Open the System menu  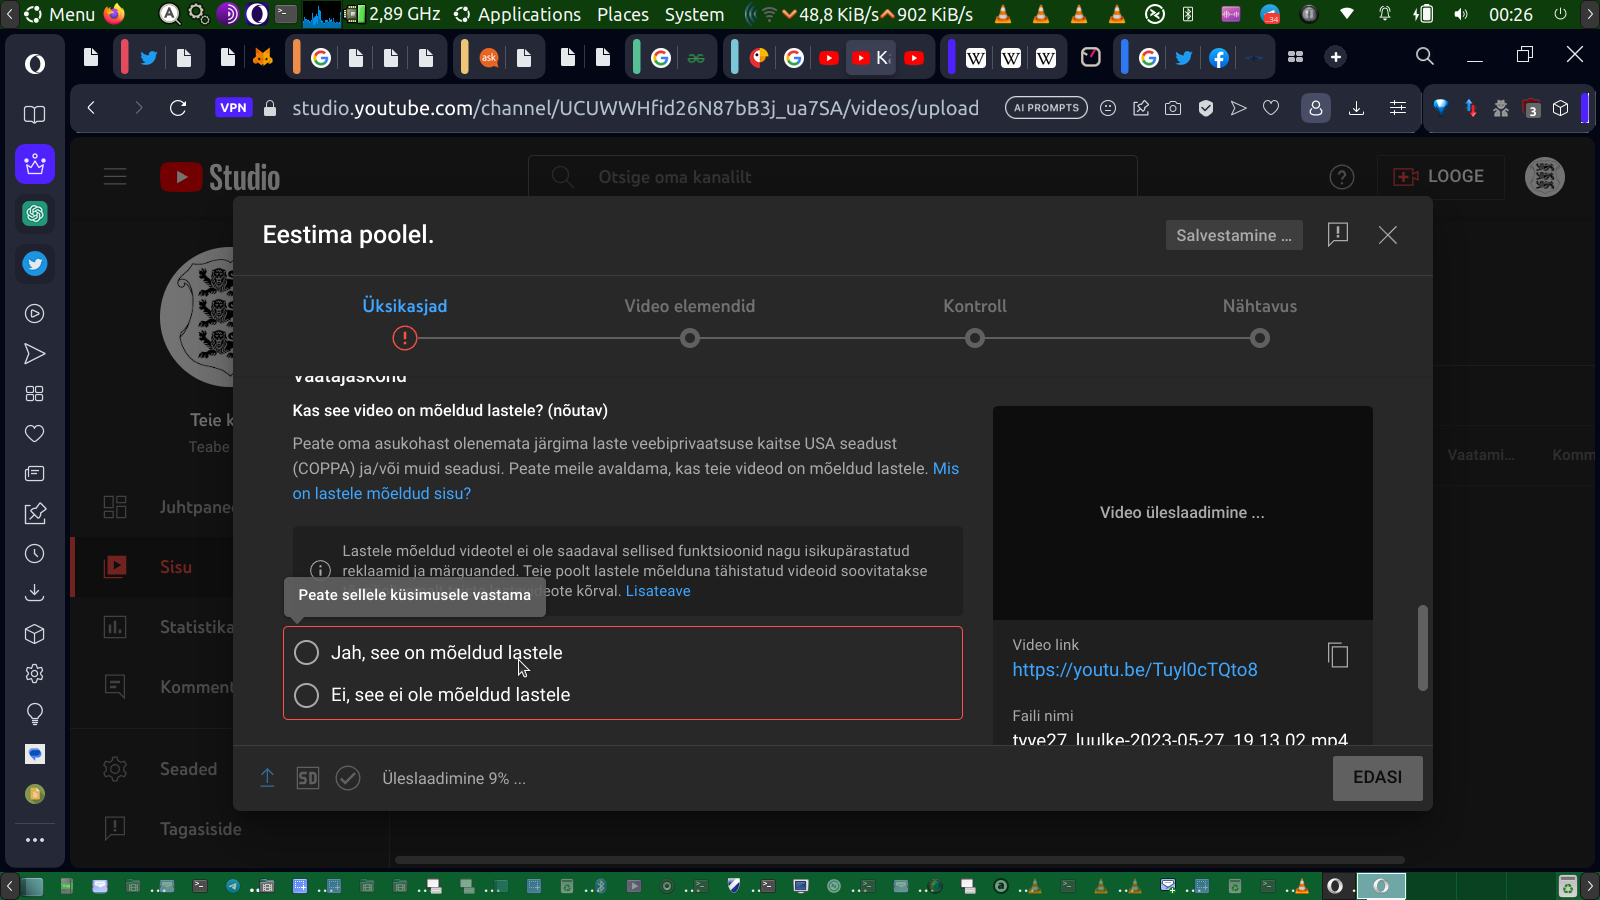tap(694, 14)
